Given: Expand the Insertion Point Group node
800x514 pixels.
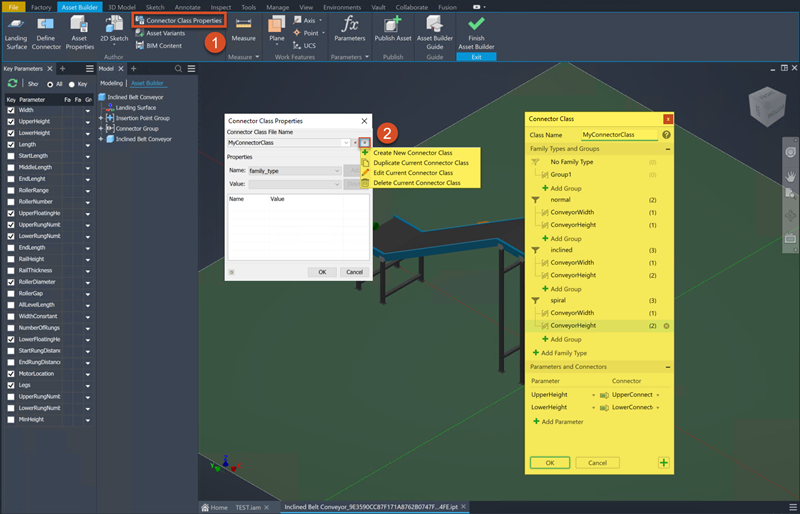Looking at the screenshot, I should 101,118.
